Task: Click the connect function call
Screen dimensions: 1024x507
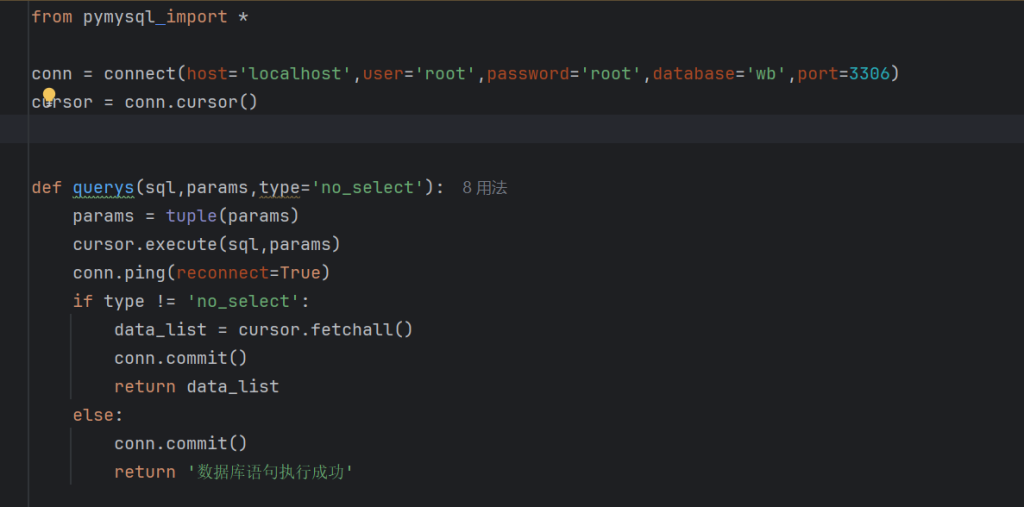Action: [x=139, y=73]
